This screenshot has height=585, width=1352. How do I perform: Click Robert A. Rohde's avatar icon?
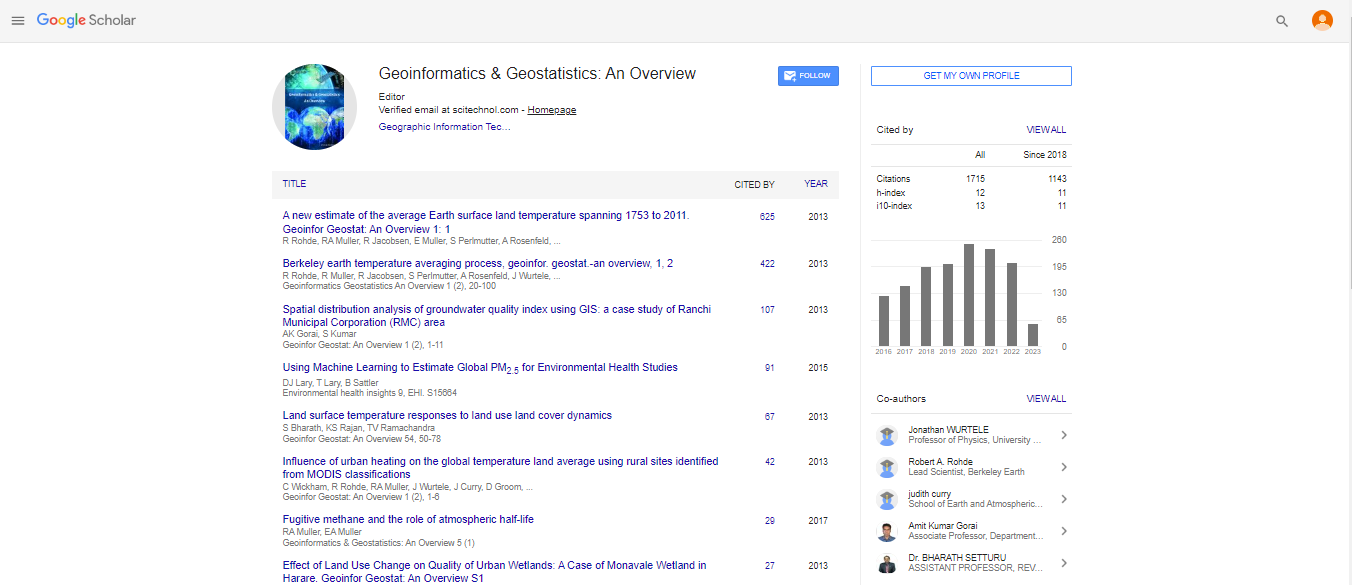[x=887, y=467]
